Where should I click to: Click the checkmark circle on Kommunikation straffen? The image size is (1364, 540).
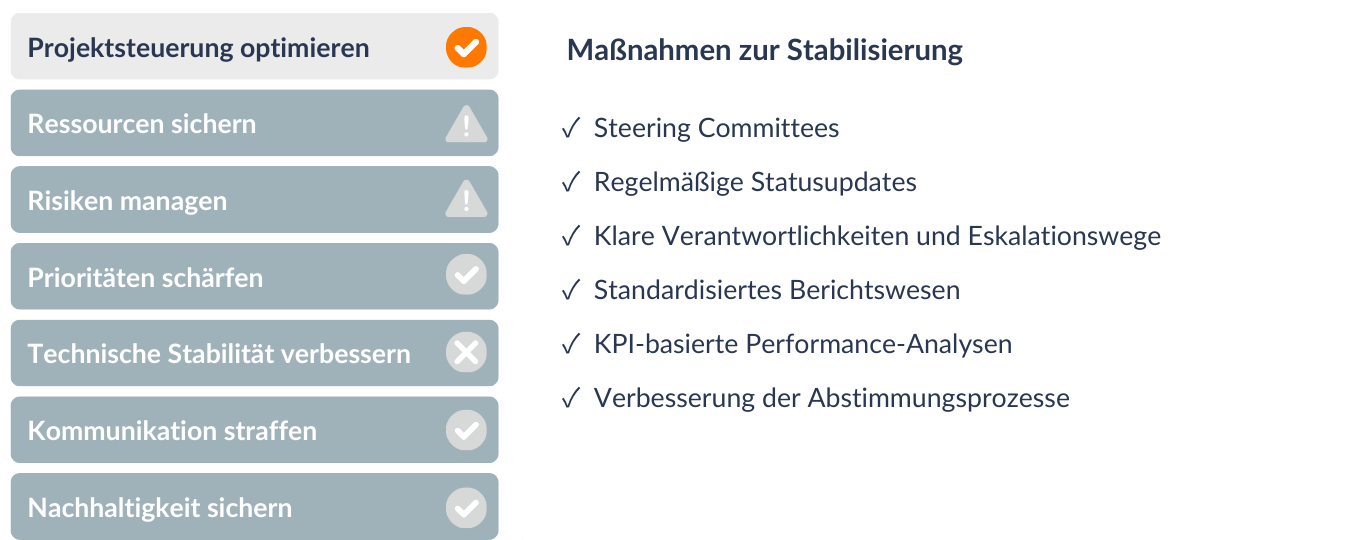pyautogui.click(x=466, y=430)
